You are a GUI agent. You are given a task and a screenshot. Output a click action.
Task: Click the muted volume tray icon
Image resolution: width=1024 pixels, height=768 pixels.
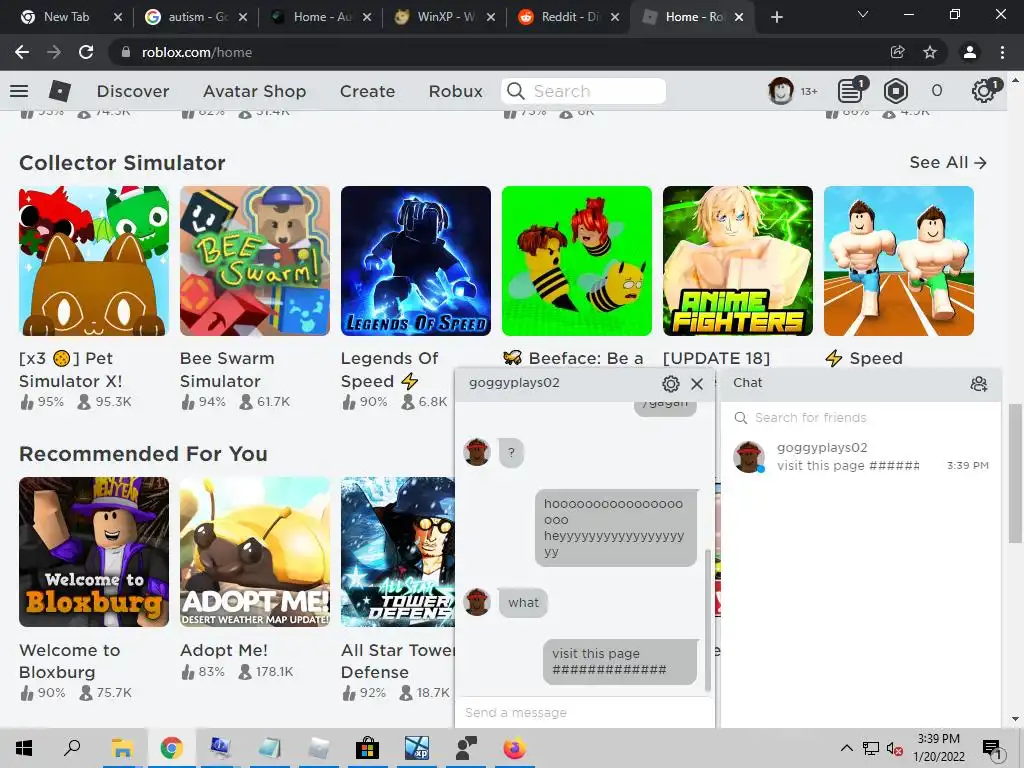click(x=894, y=748)
